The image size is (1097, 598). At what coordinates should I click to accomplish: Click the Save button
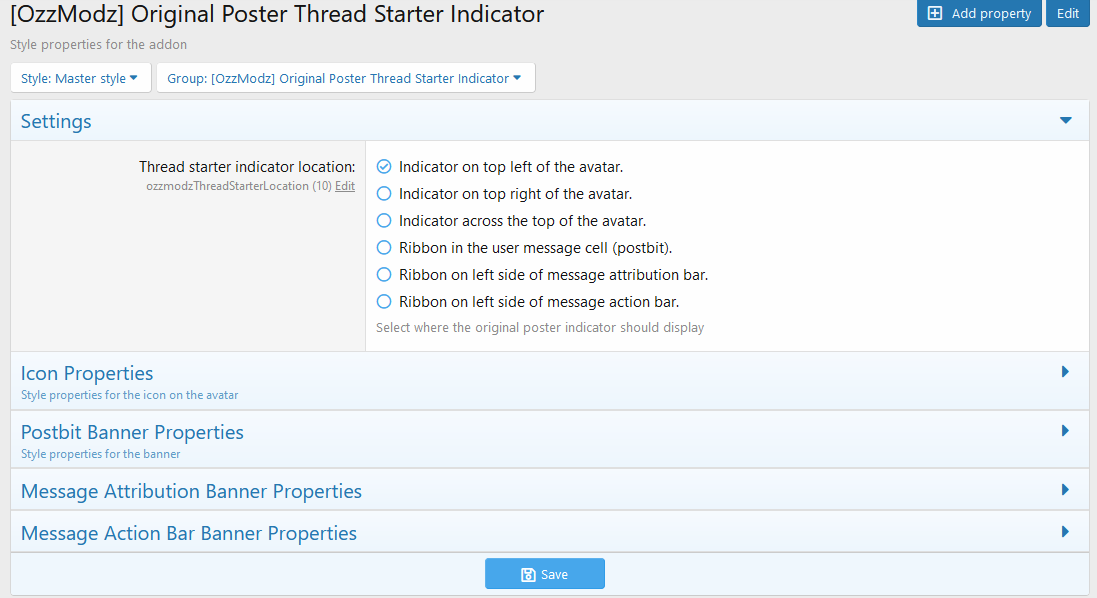[x=545, y=574]
